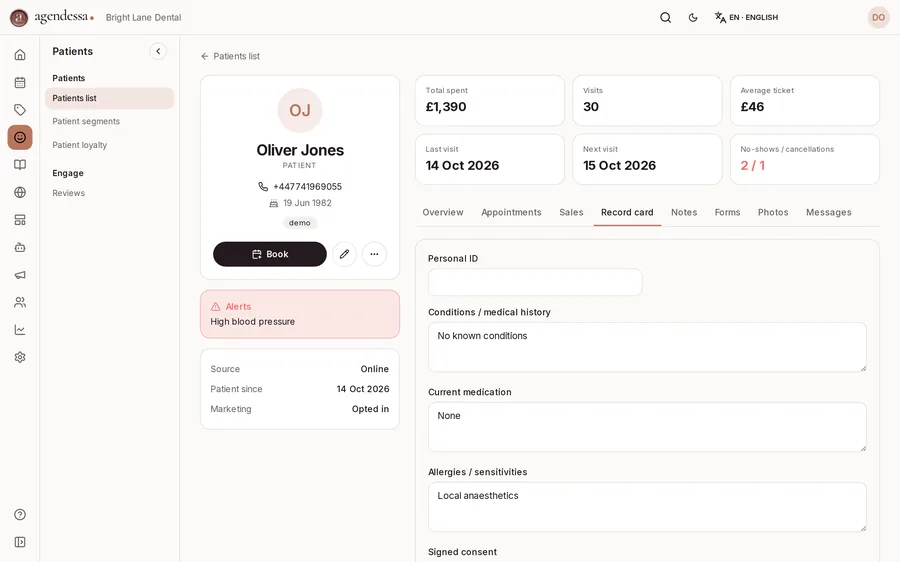The height and width of the screenshot is (562, 900).
Task: Click the phone number +447741969055
Action: (x=307, y=187)
